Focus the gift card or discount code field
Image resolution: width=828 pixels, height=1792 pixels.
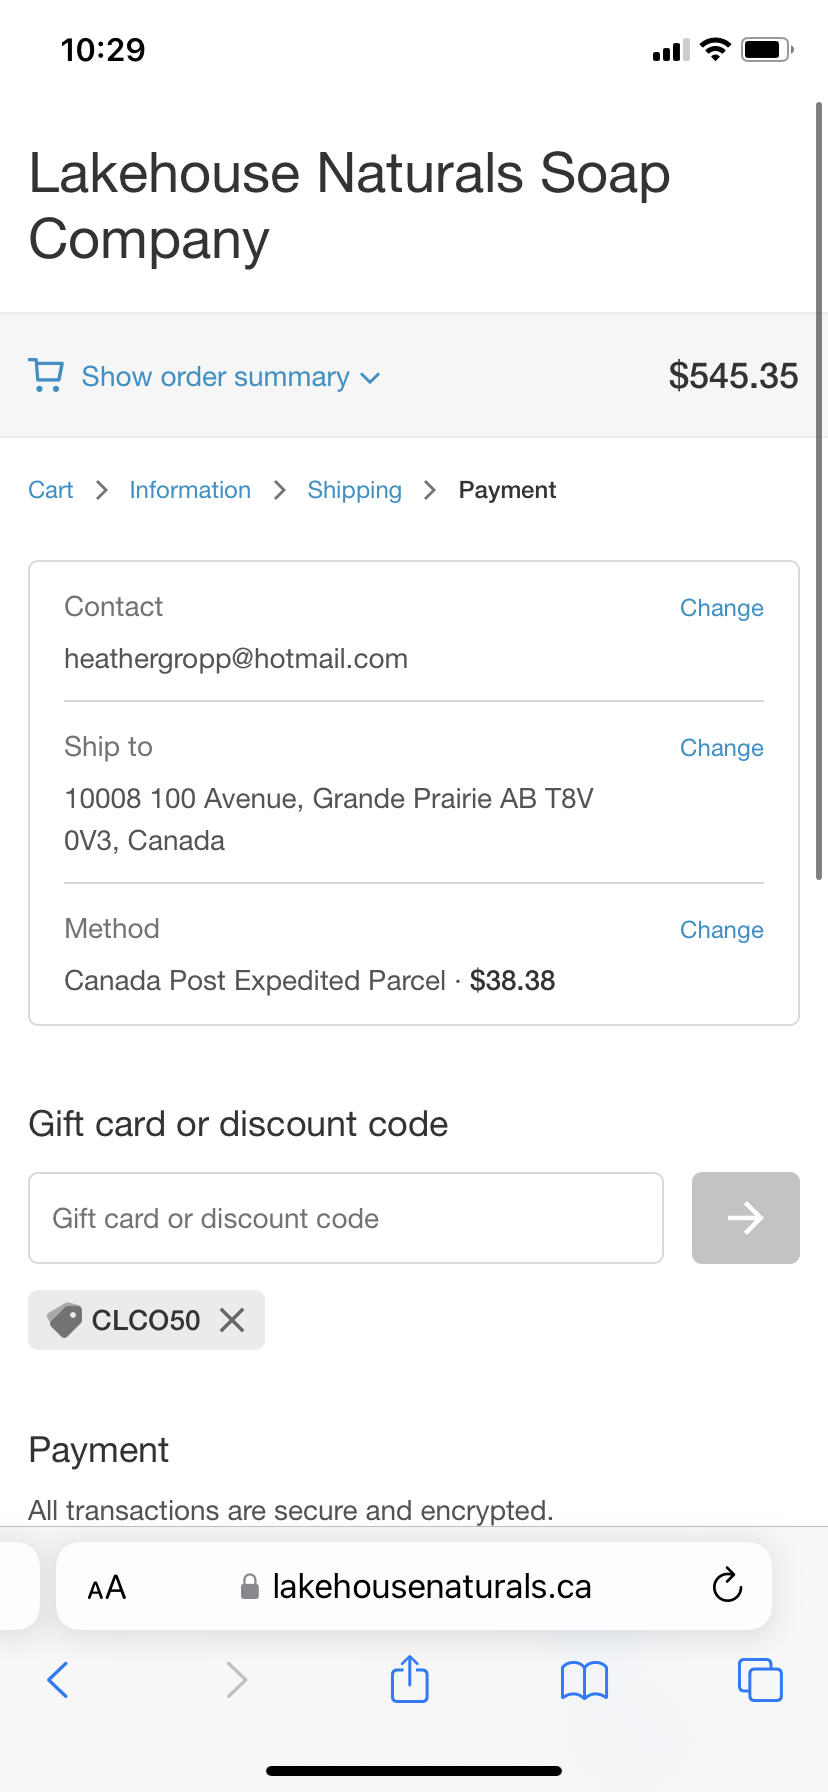click(x=346, y=1218)
